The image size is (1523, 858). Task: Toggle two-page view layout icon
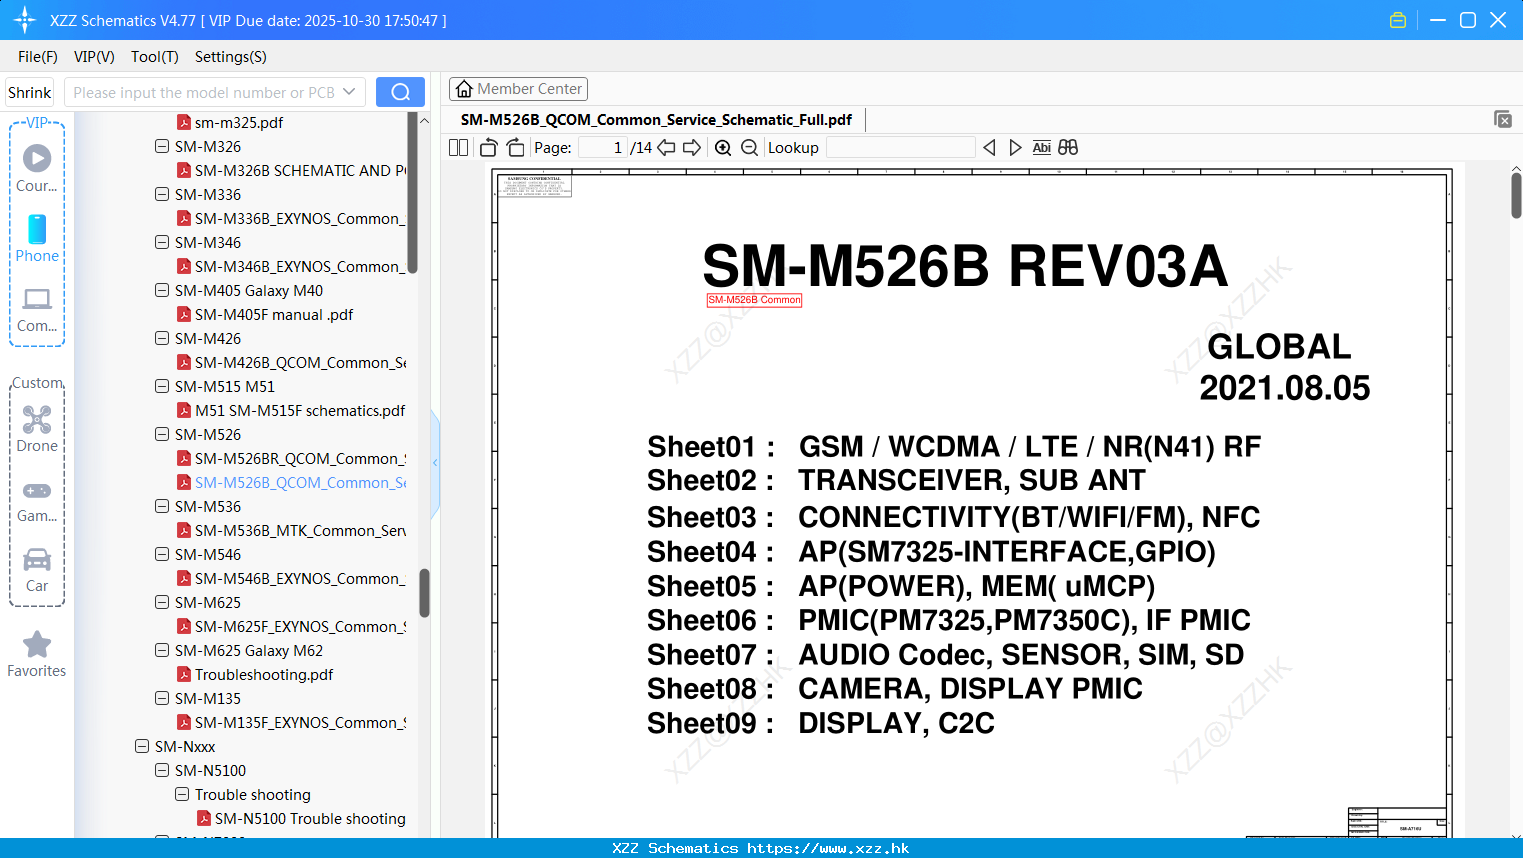[458, 147]
